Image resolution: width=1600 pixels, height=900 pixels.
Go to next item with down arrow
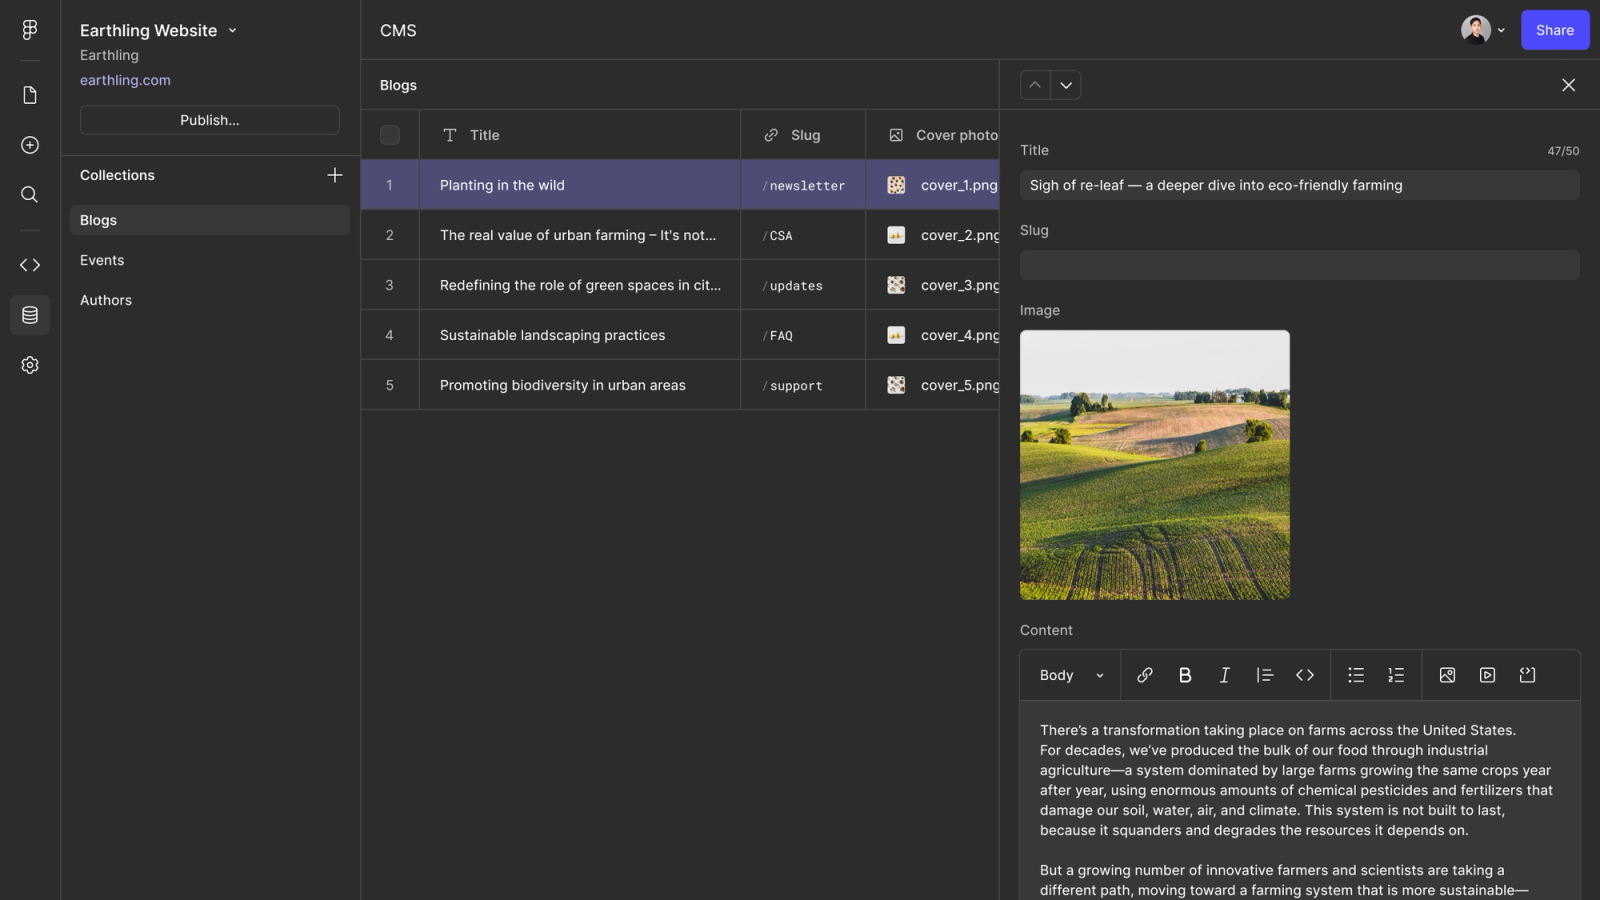(1066, 85)
